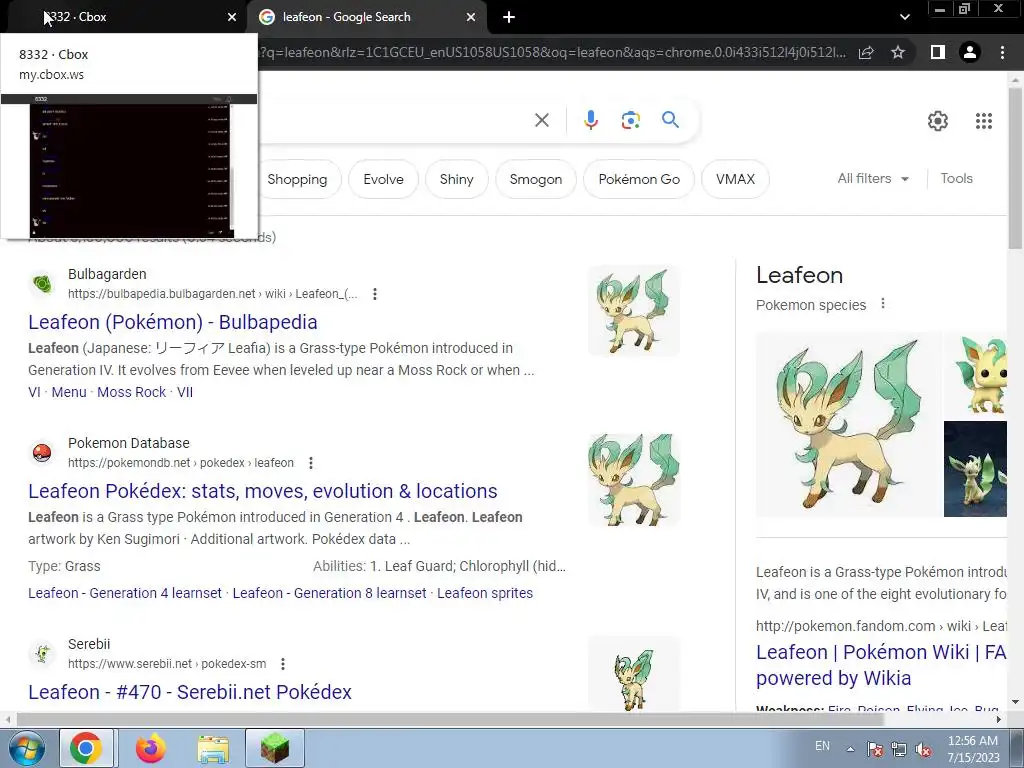1024x768 pixels.
Task: Click the address bar URL
Action: [552, 52]
